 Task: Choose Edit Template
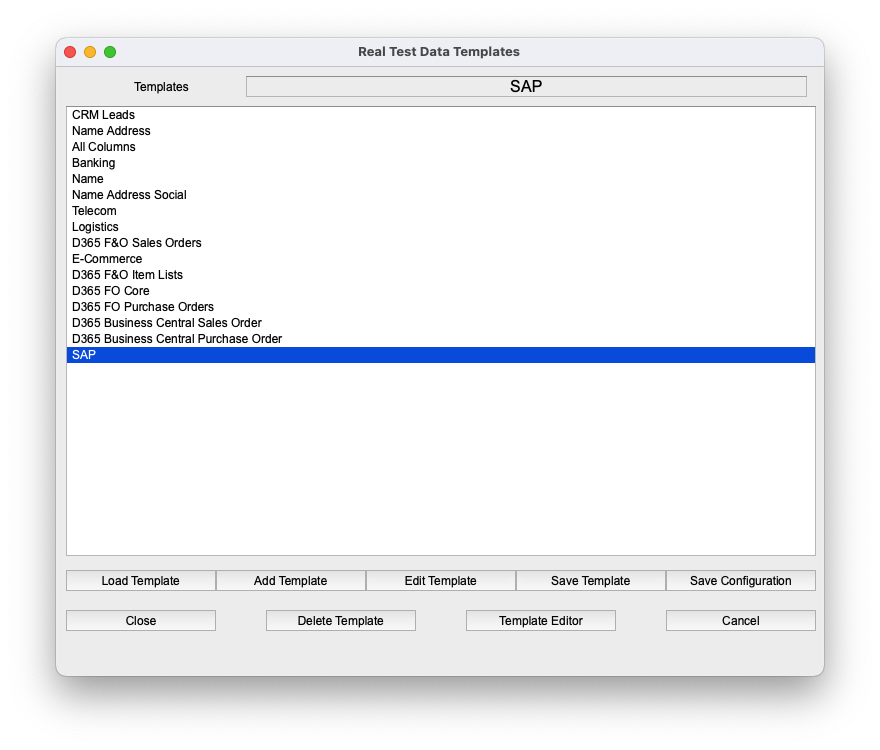click(441, 580)
